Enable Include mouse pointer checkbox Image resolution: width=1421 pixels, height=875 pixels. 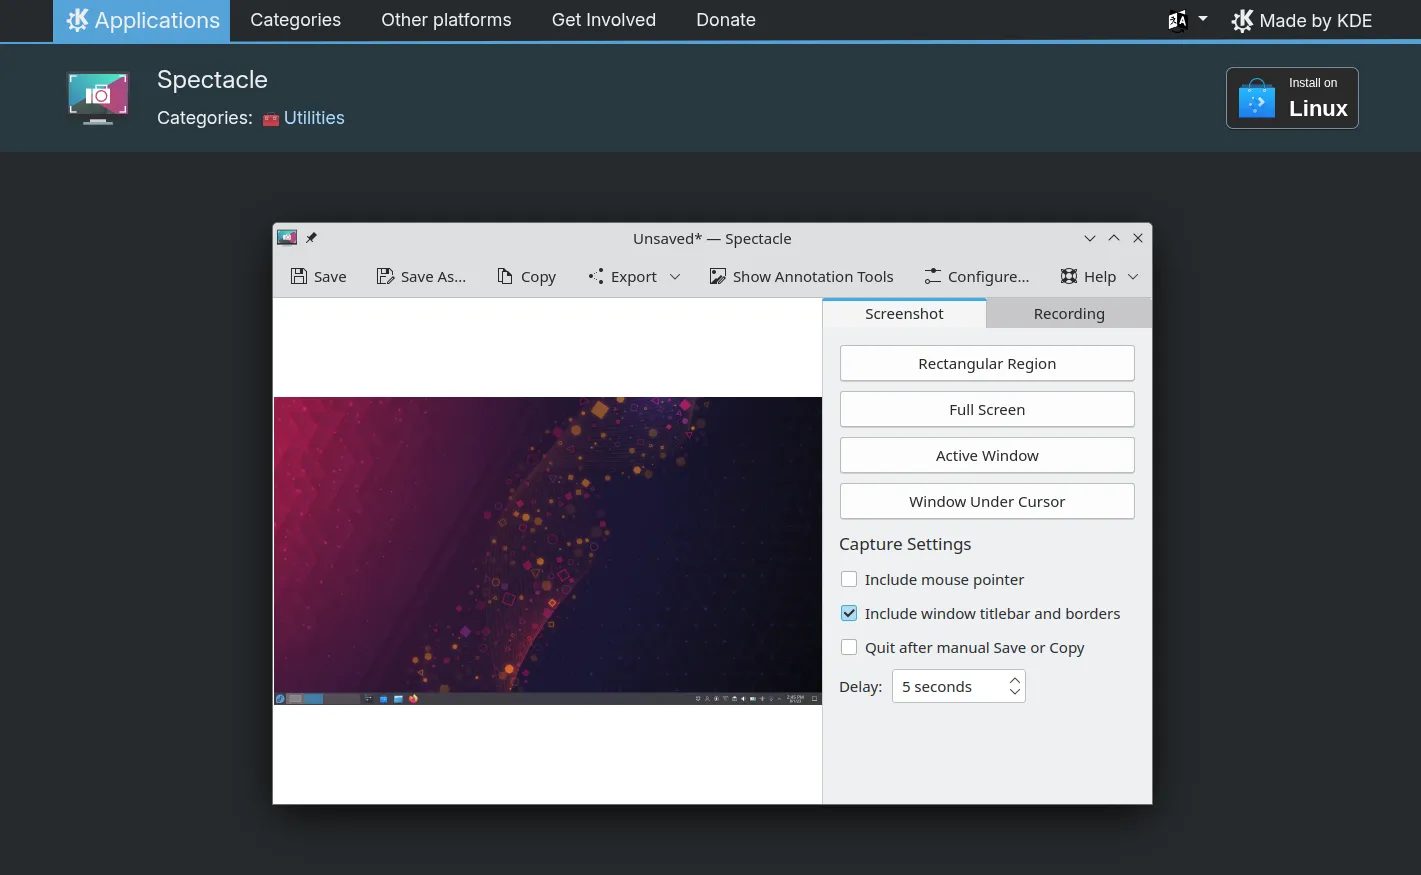tap(849, 579)
